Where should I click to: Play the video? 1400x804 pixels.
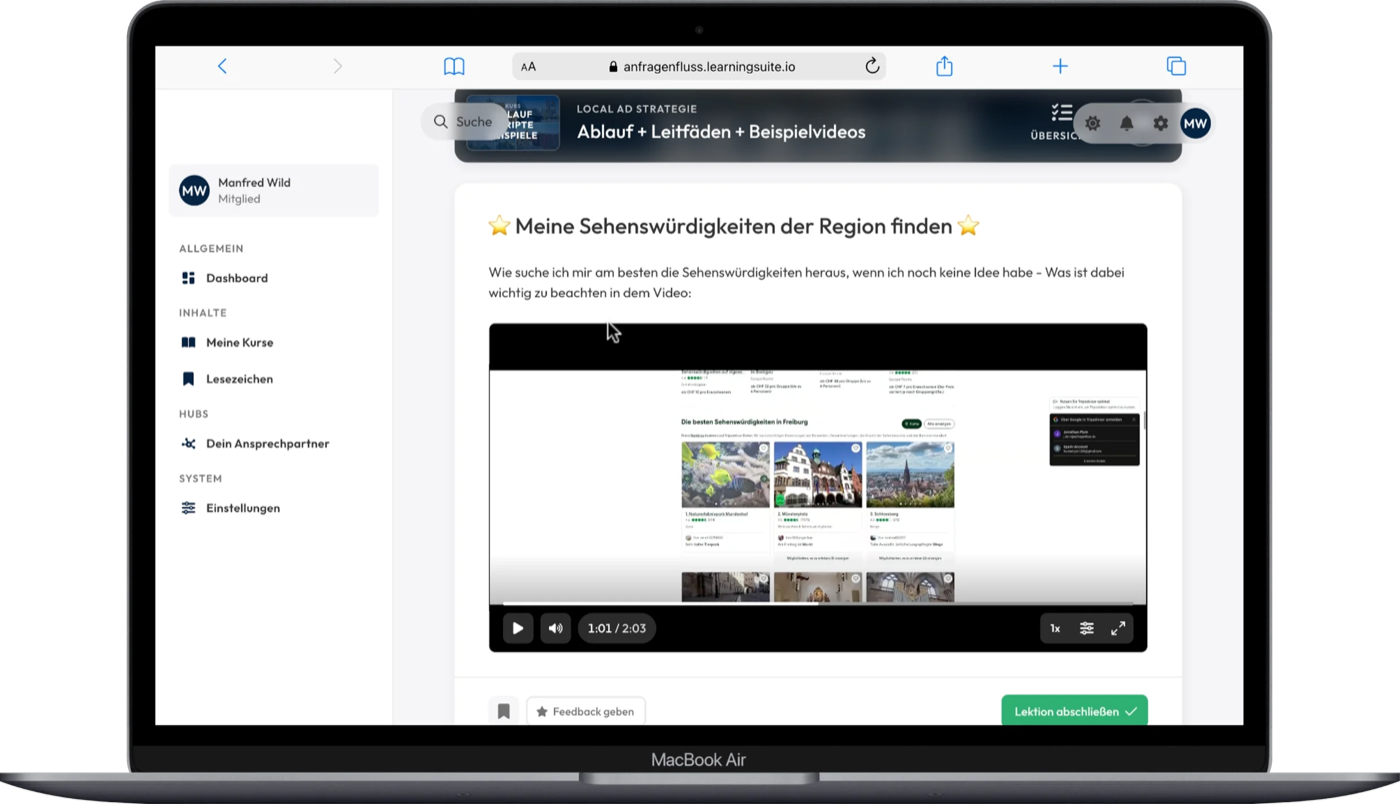pyautogui.click(x=517, y=628)
